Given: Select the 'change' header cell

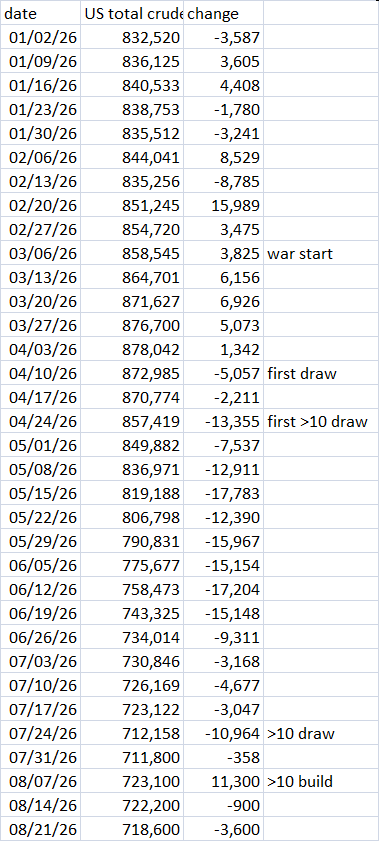Looking at the screenshot, I should 224,13.
